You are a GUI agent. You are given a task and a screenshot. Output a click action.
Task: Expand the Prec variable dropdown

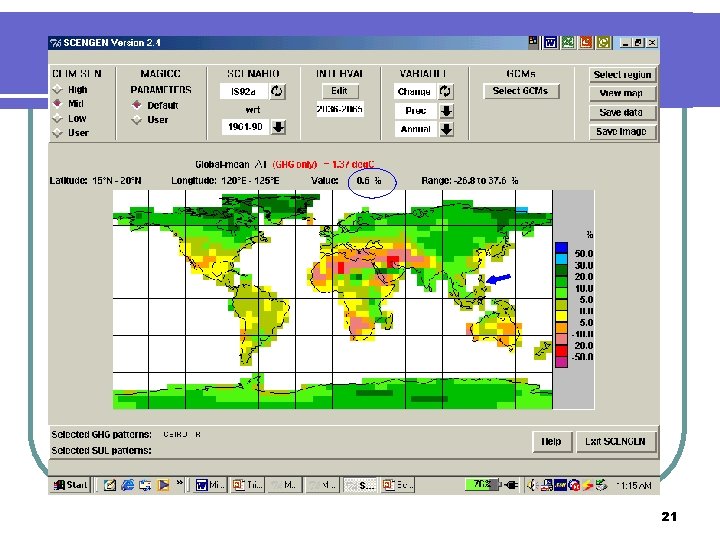pos(446,110)
